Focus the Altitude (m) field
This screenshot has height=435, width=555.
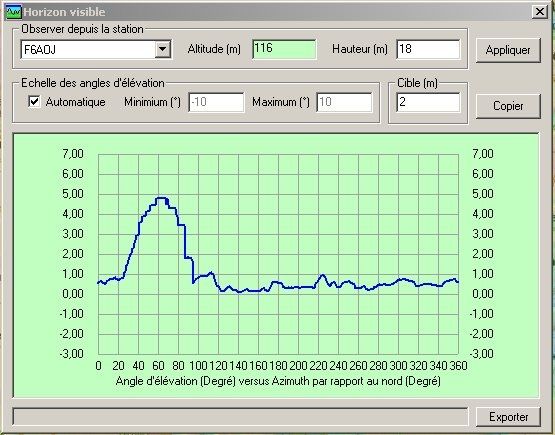tap(284, 49)
